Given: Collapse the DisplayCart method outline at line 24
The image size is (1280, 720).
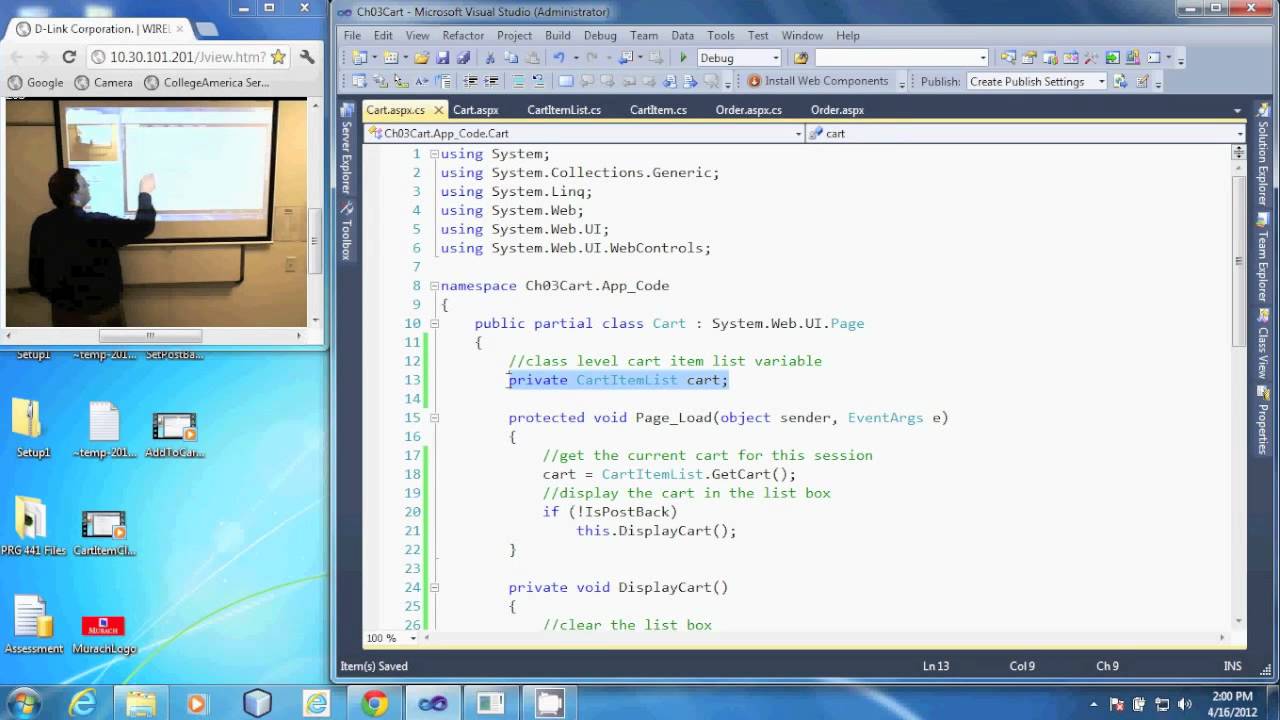Looking at the screenshot, I should pyautogui.click(x=435, y=587).
